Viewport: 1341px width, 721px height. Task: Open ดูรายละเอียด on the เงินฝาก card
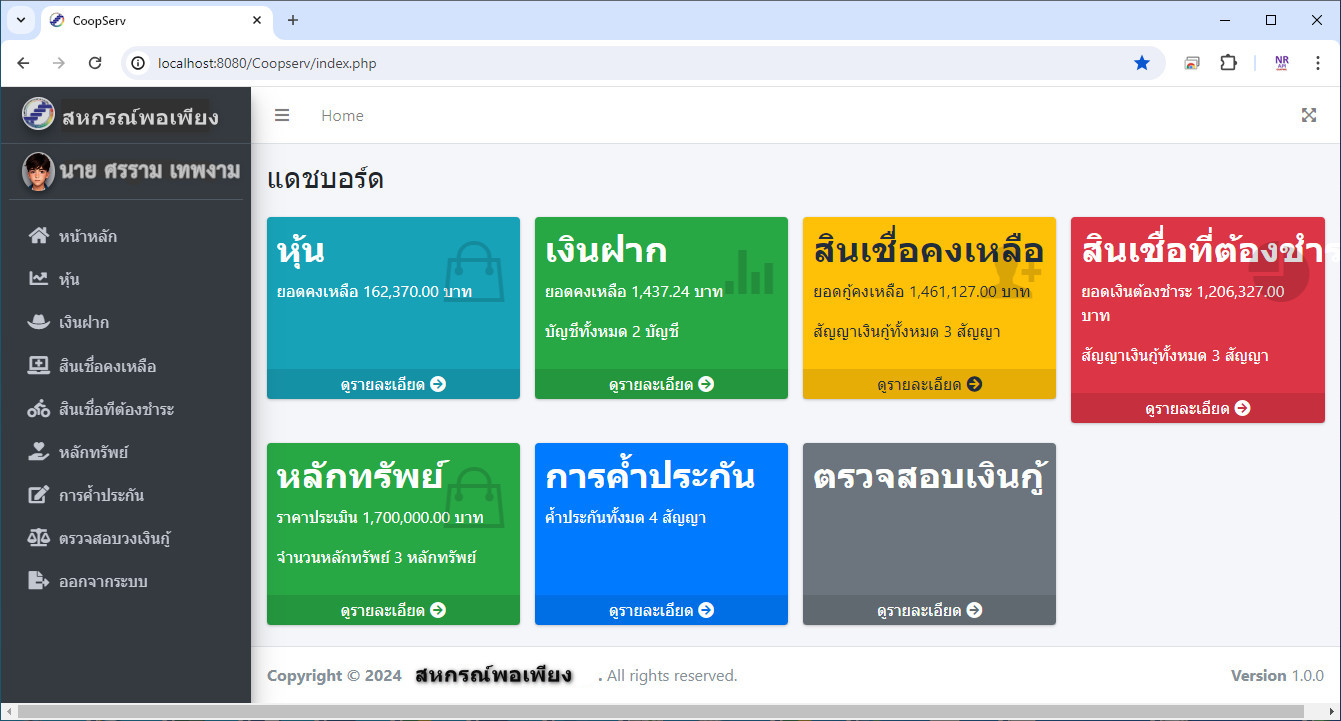tap(661, 384)
